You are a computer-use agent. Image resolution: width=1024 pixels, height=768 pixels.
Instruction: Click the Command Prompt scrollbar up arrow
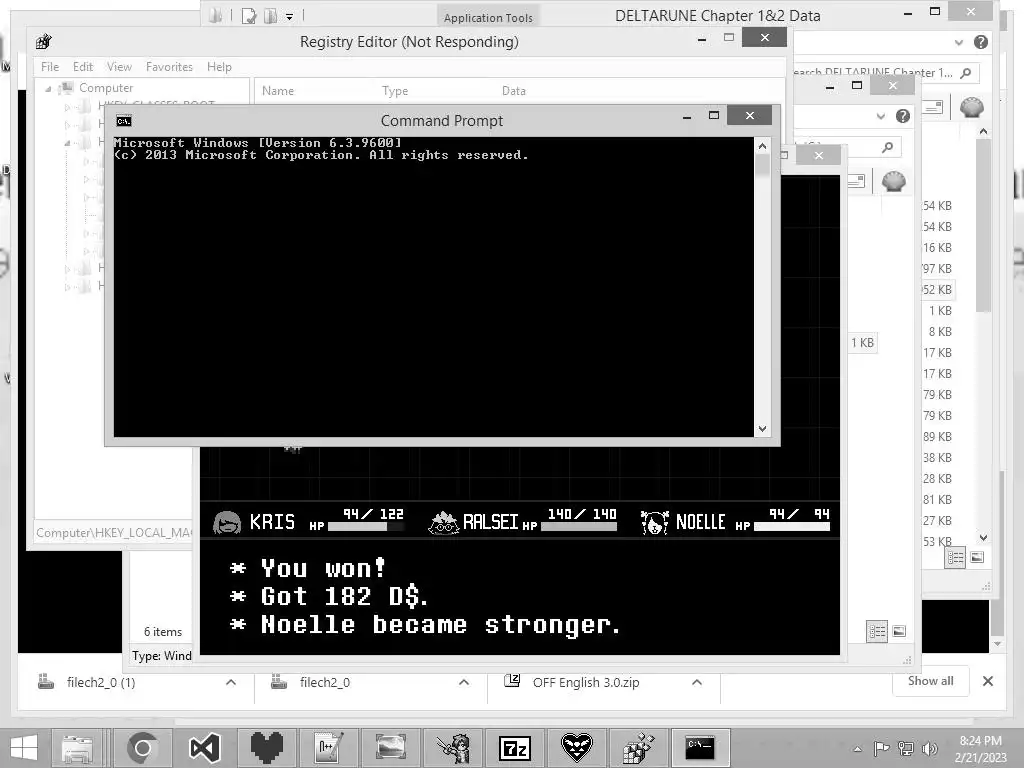point(762,146)
